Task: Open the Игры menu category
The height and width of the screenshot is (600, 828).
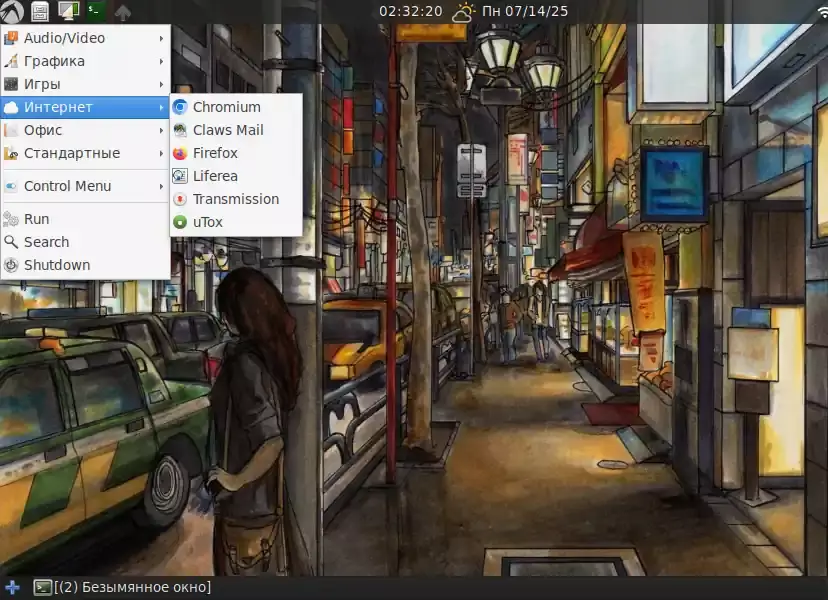Action: click(85, 85)
